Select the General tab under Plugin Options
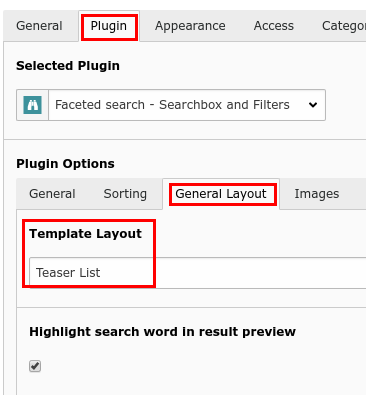The image size is (366, 395). (52, 194)
